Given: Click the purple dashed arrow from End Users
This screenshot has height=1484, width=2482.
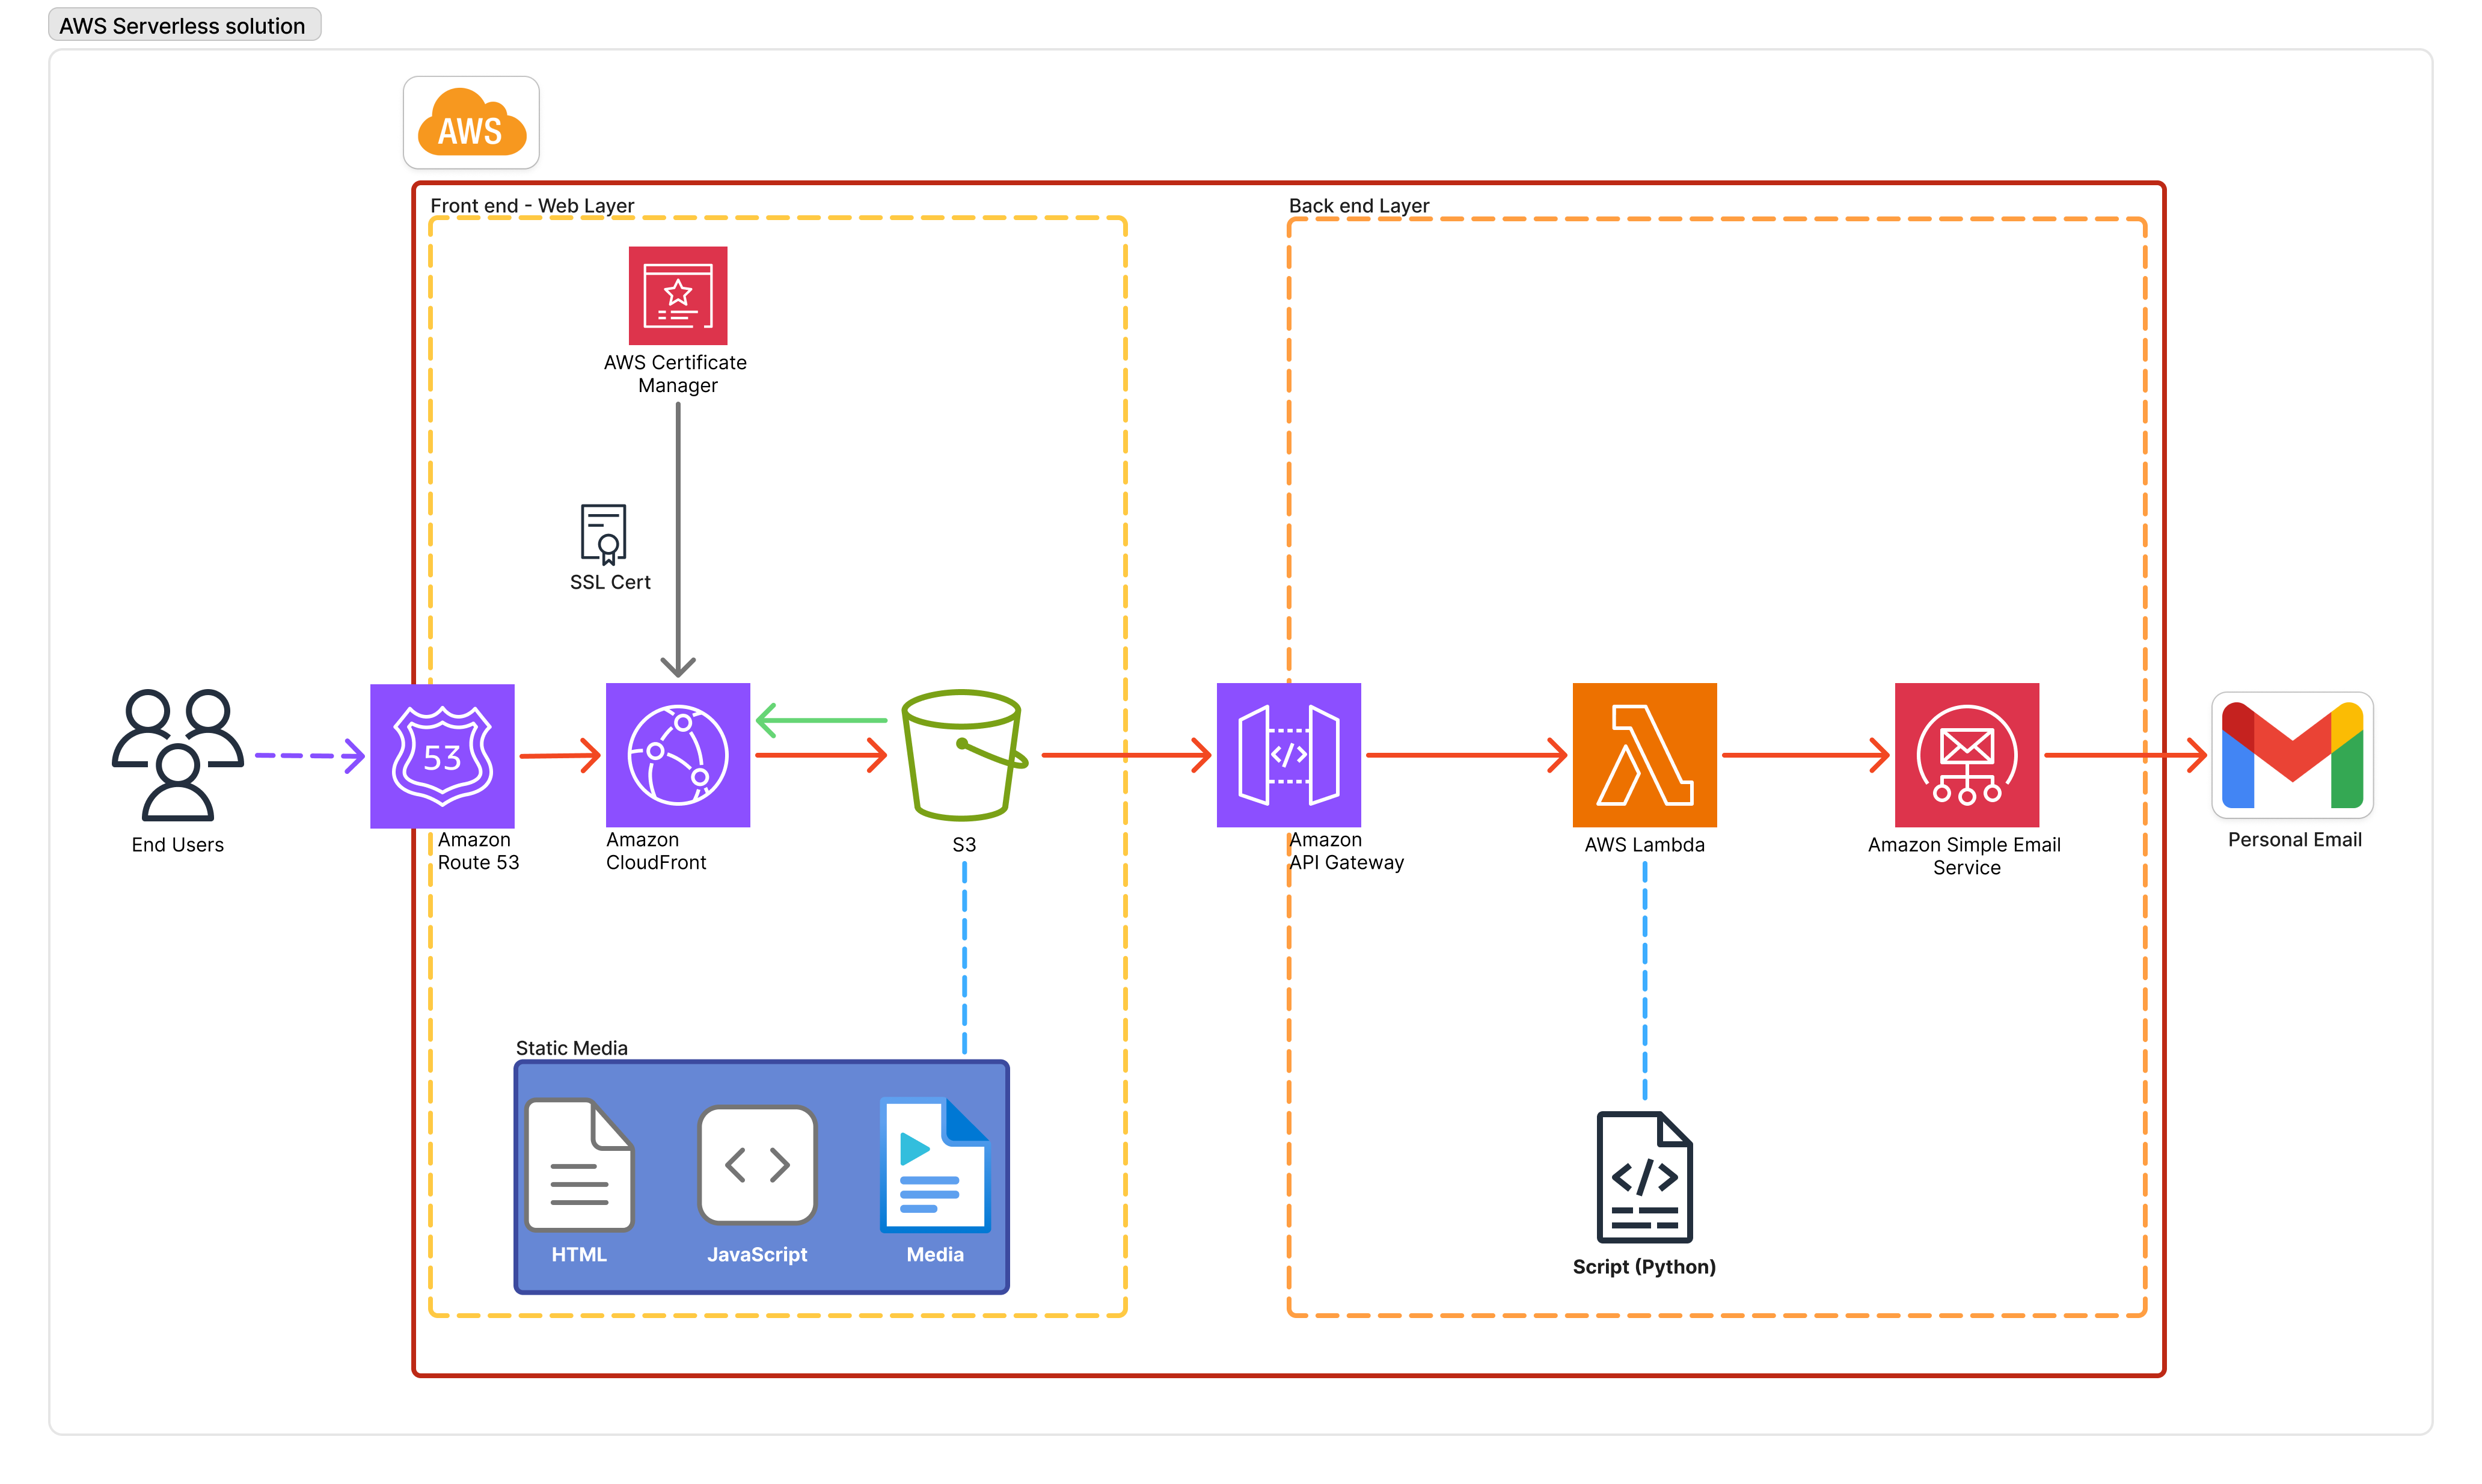Looking at the screenshot, I should (x=310, y=755).
